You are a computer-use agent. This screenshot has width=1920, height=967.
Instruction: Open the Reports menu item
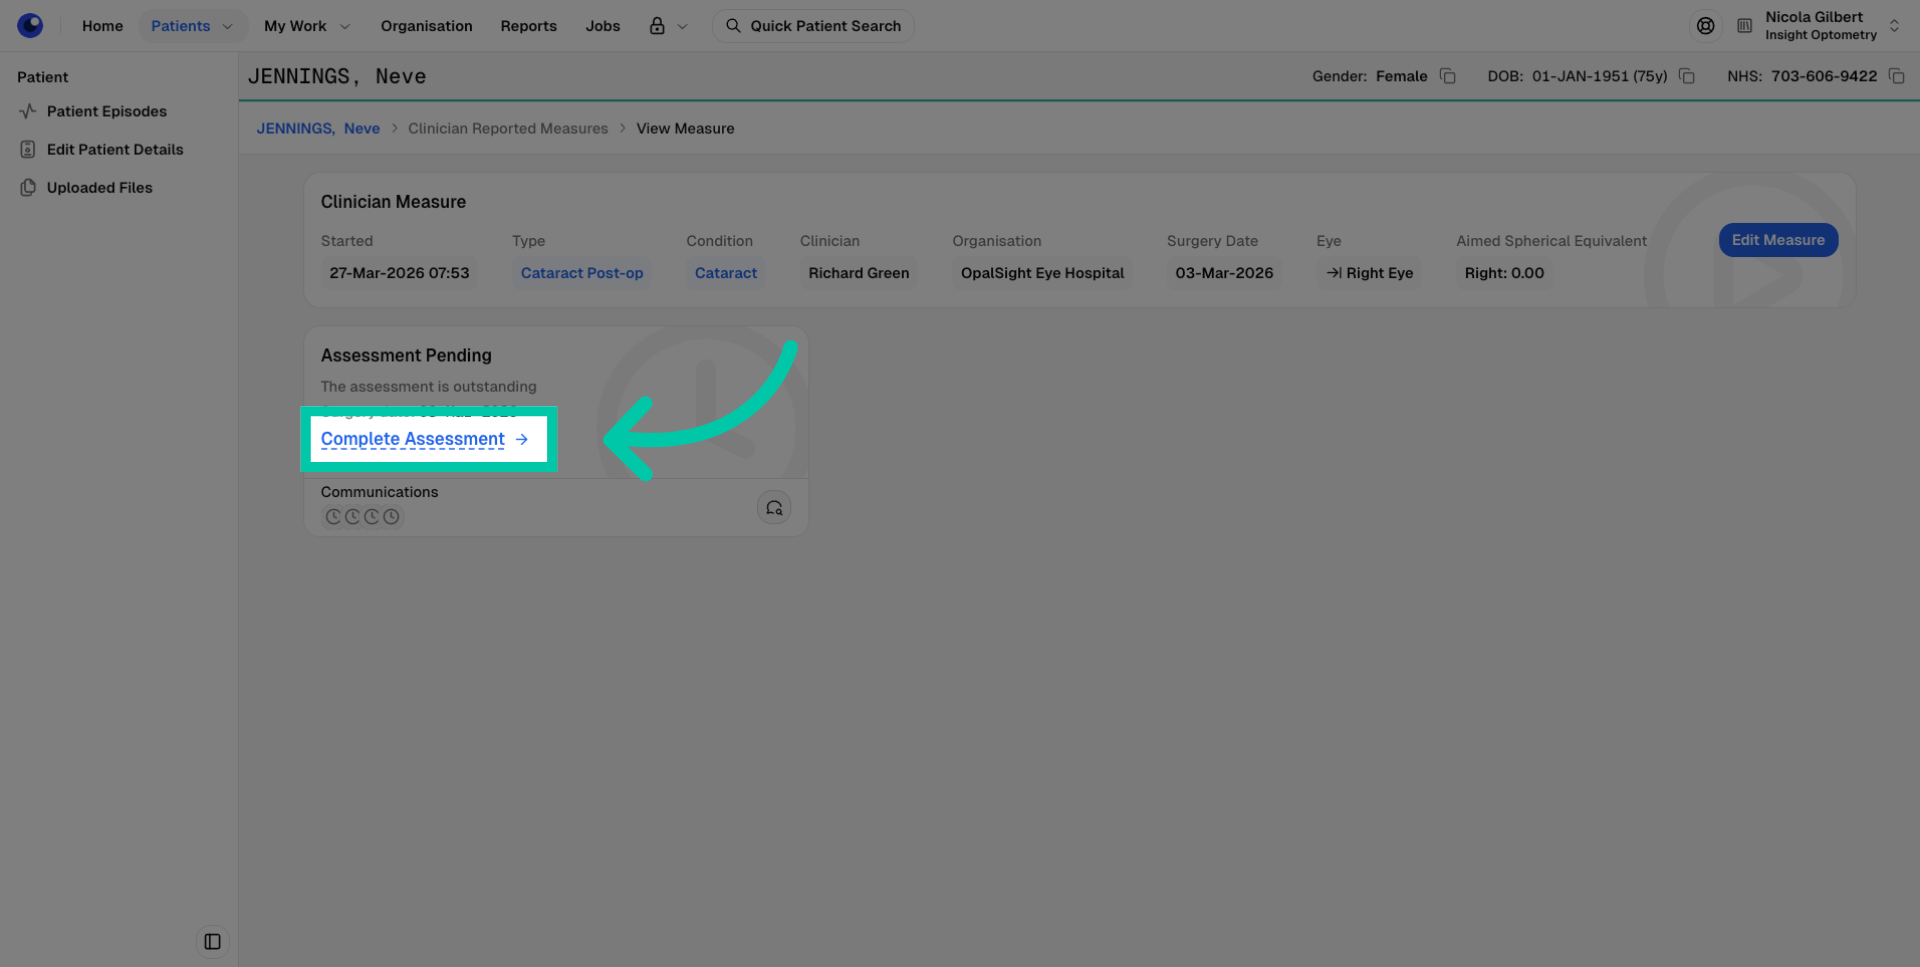528,26
